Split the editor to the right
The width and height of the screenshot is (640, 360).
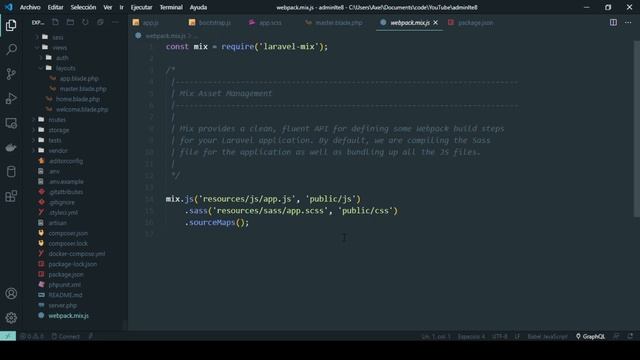613,22
